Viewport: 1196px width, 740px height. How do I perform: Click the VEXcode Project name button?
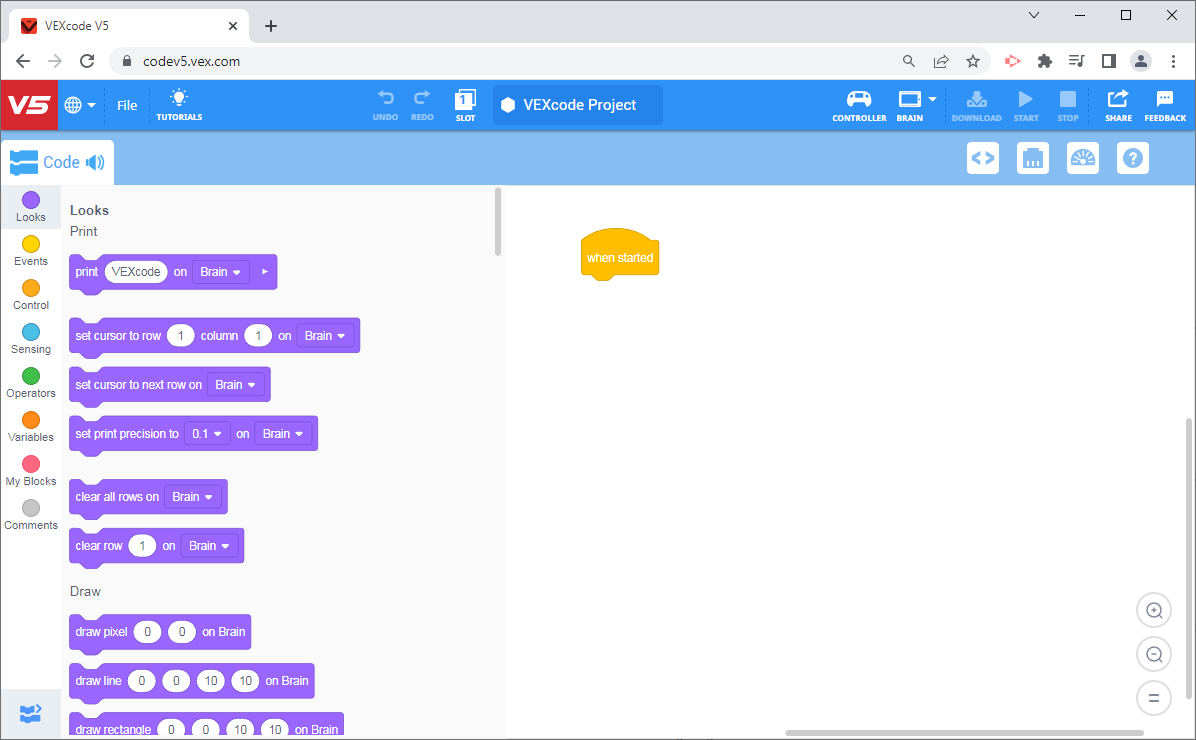pos(578,105)
